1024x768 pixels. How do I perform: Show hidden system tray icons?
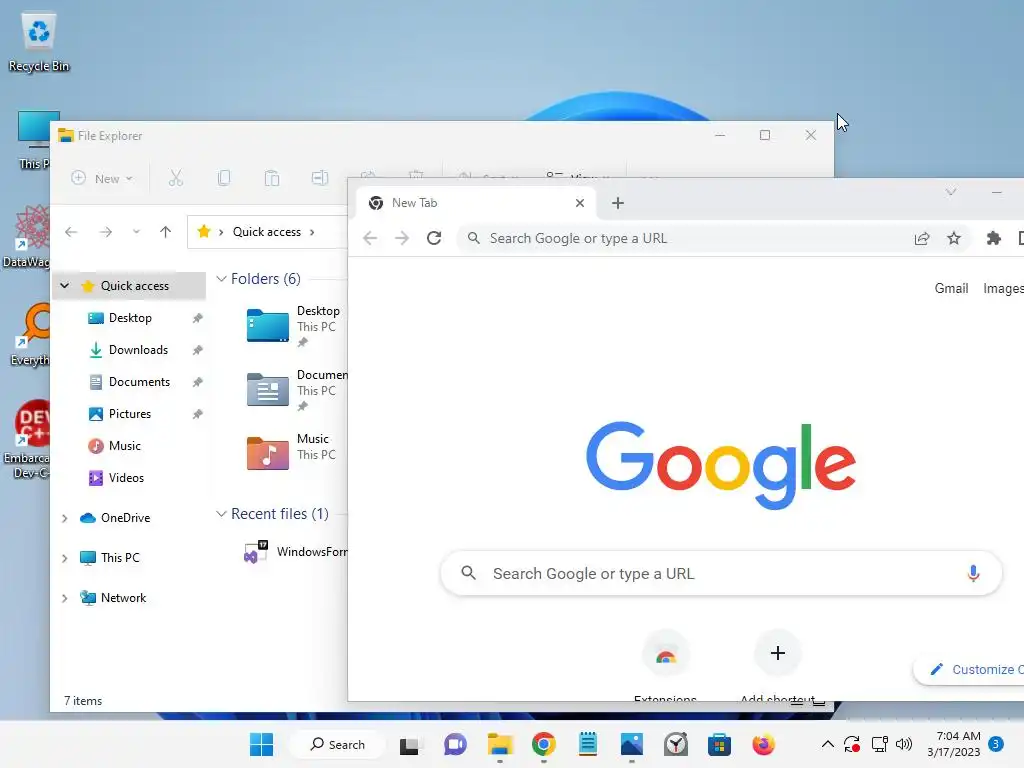[x=827, y=744]
